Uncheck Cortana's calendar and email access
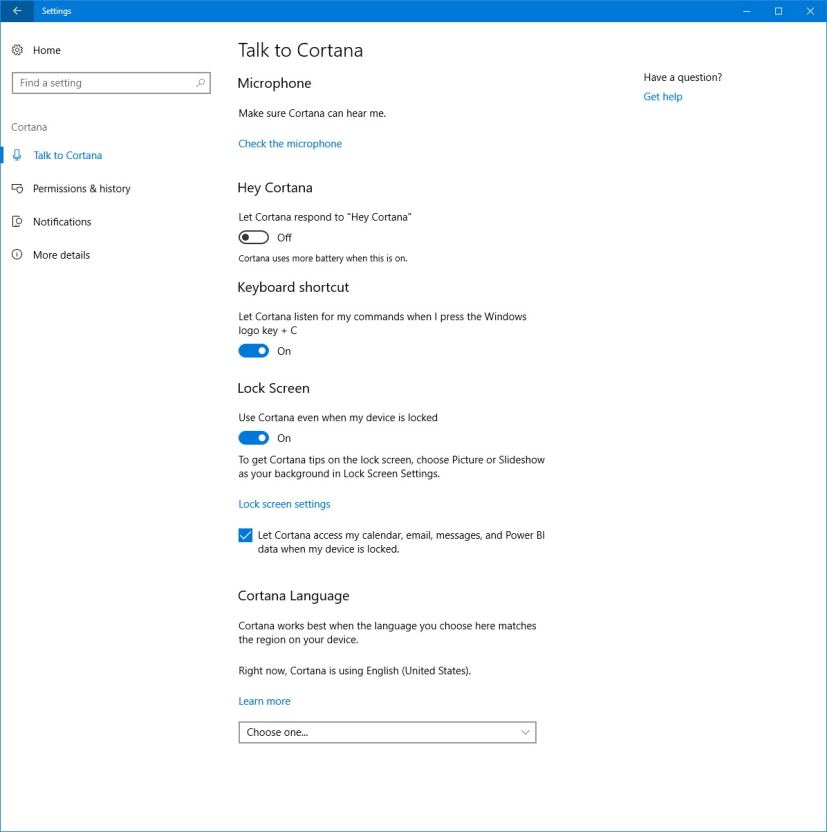The width and height of the screenshot is (827, 832). (244, 535)
